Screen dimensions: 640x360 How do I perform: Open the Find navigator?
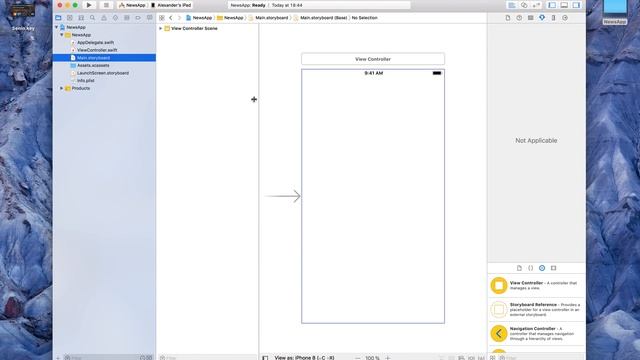93,18
